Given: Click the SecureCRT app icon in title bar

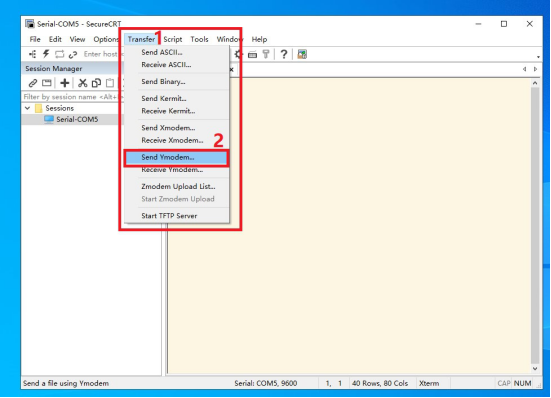Looking at the screenshot, I should pos(30,24).
